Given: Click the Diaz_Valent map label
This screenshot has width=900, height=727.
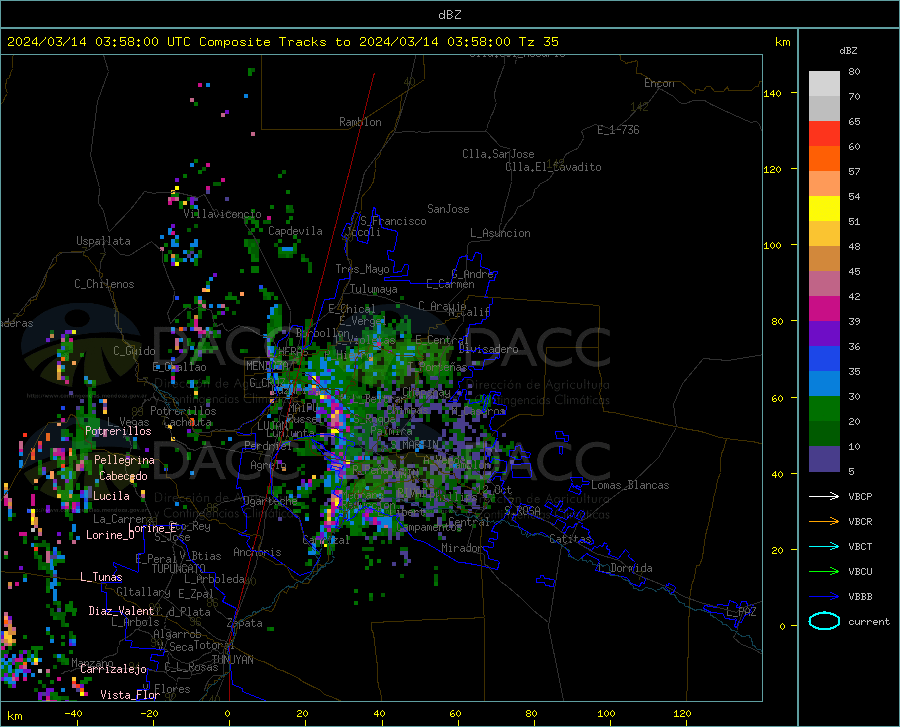Looking at the screenshot, I should click(121, 611).
